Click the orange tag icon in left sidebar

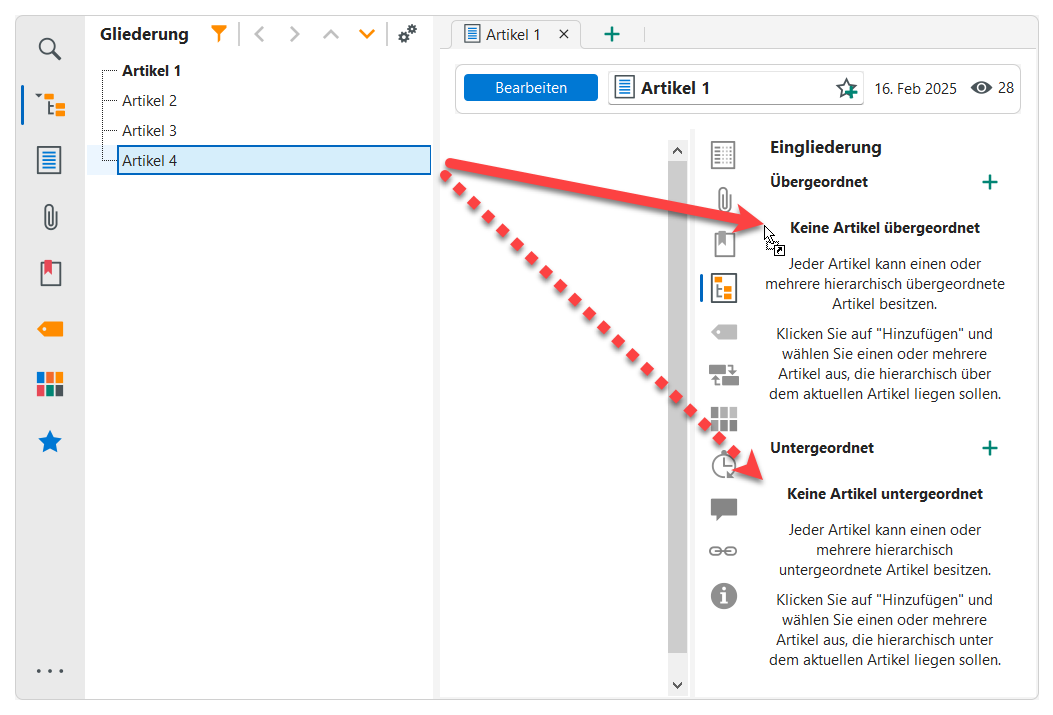[x=50, y=329]
